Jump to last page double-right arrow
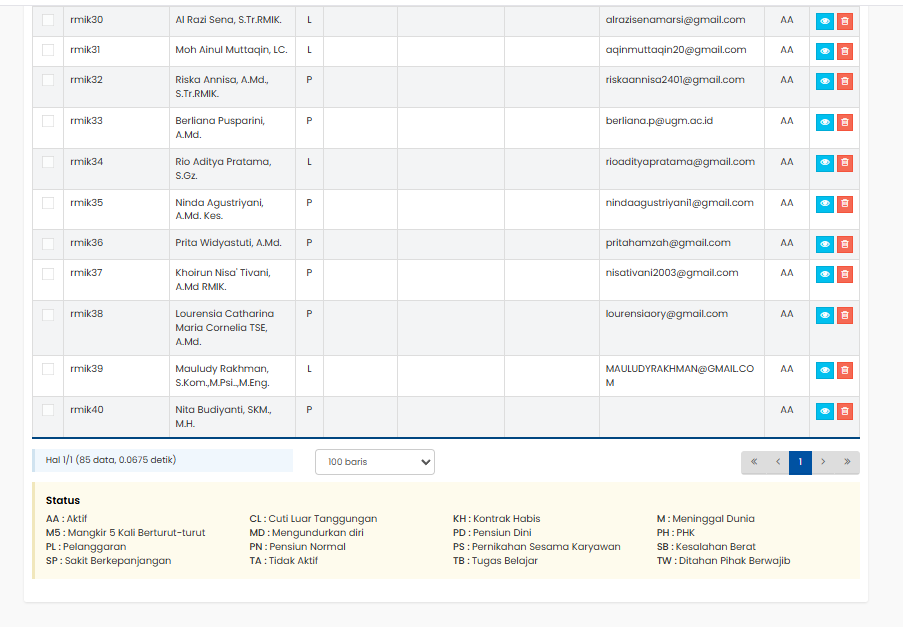Viewport: 903px width, 627px height. click(x=847, y=462)
